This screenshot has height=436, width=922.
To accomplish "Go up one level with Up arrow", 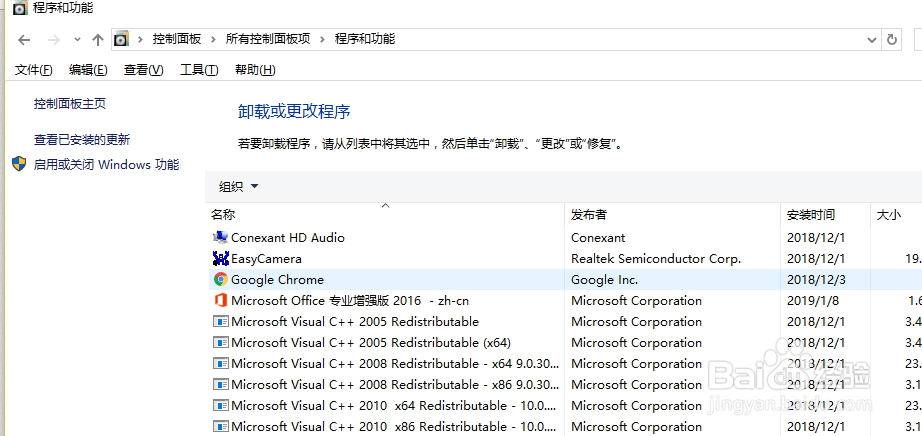I will pos(98,39).
